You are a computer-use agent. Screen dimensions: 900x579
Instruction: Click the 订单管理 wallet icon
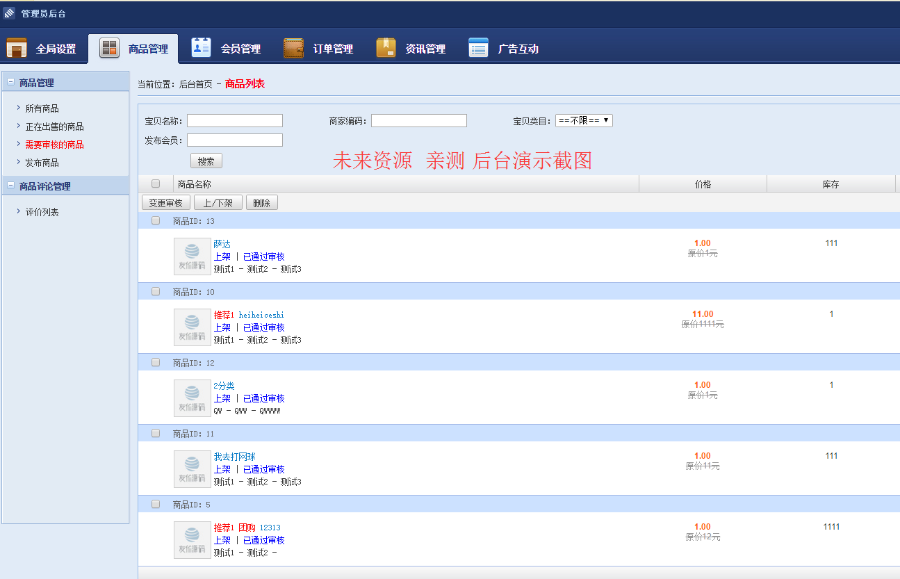(293, 48)
